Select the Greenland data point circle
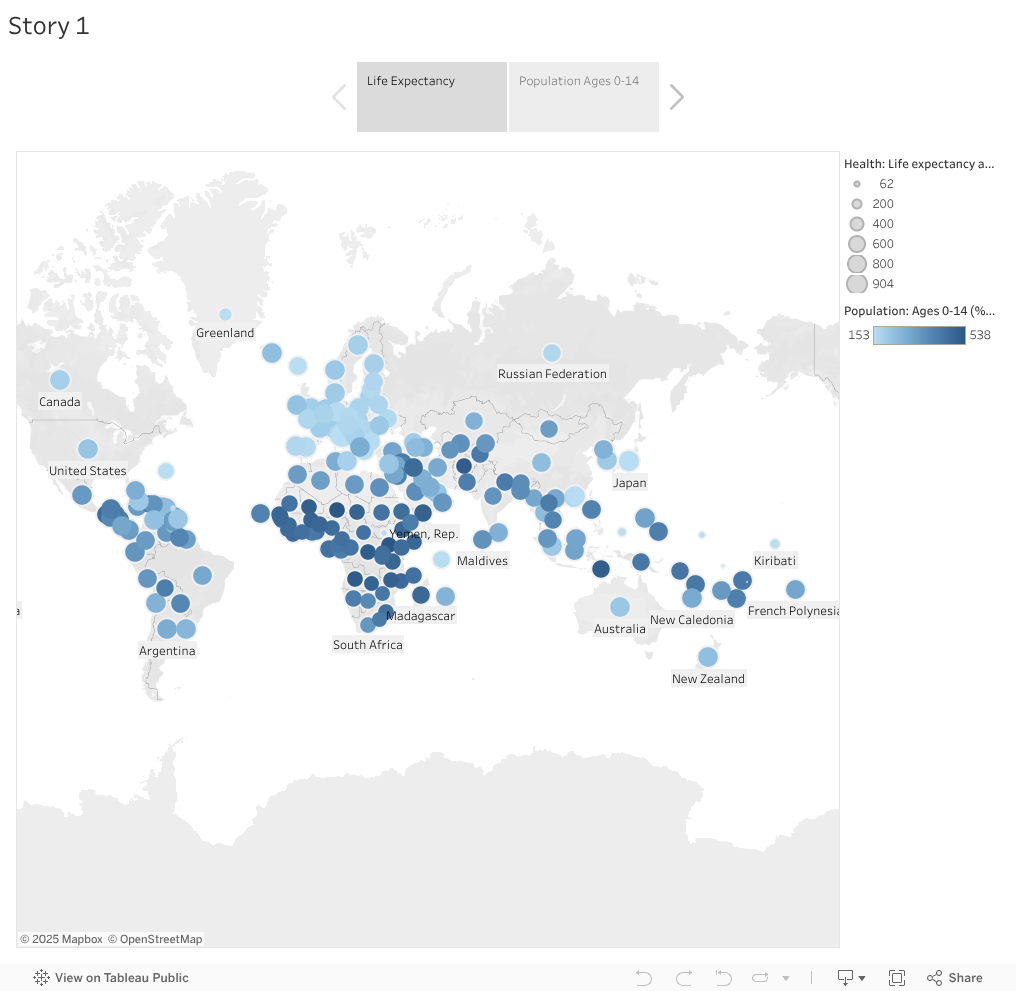The image size is (1016, 991). tap(225, 314)
